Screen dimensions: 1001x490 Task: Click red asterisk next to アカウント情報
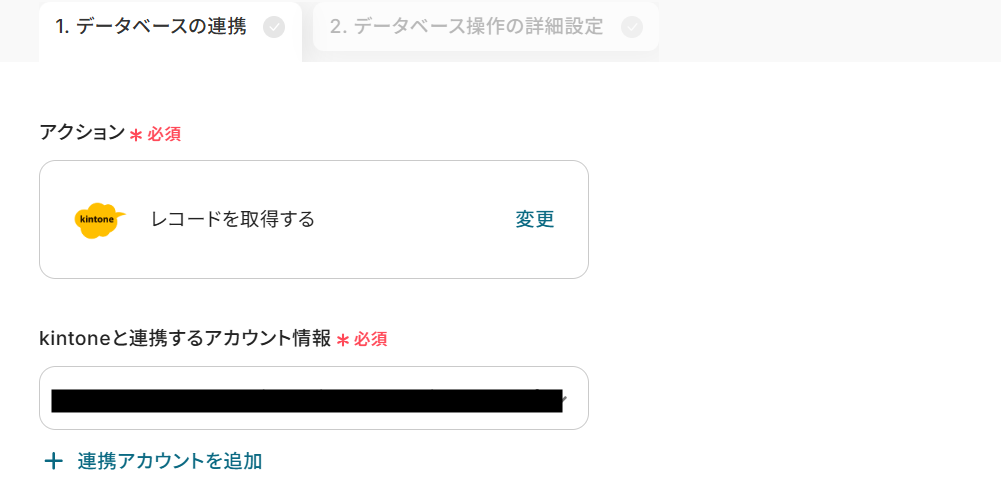[343, 340]
